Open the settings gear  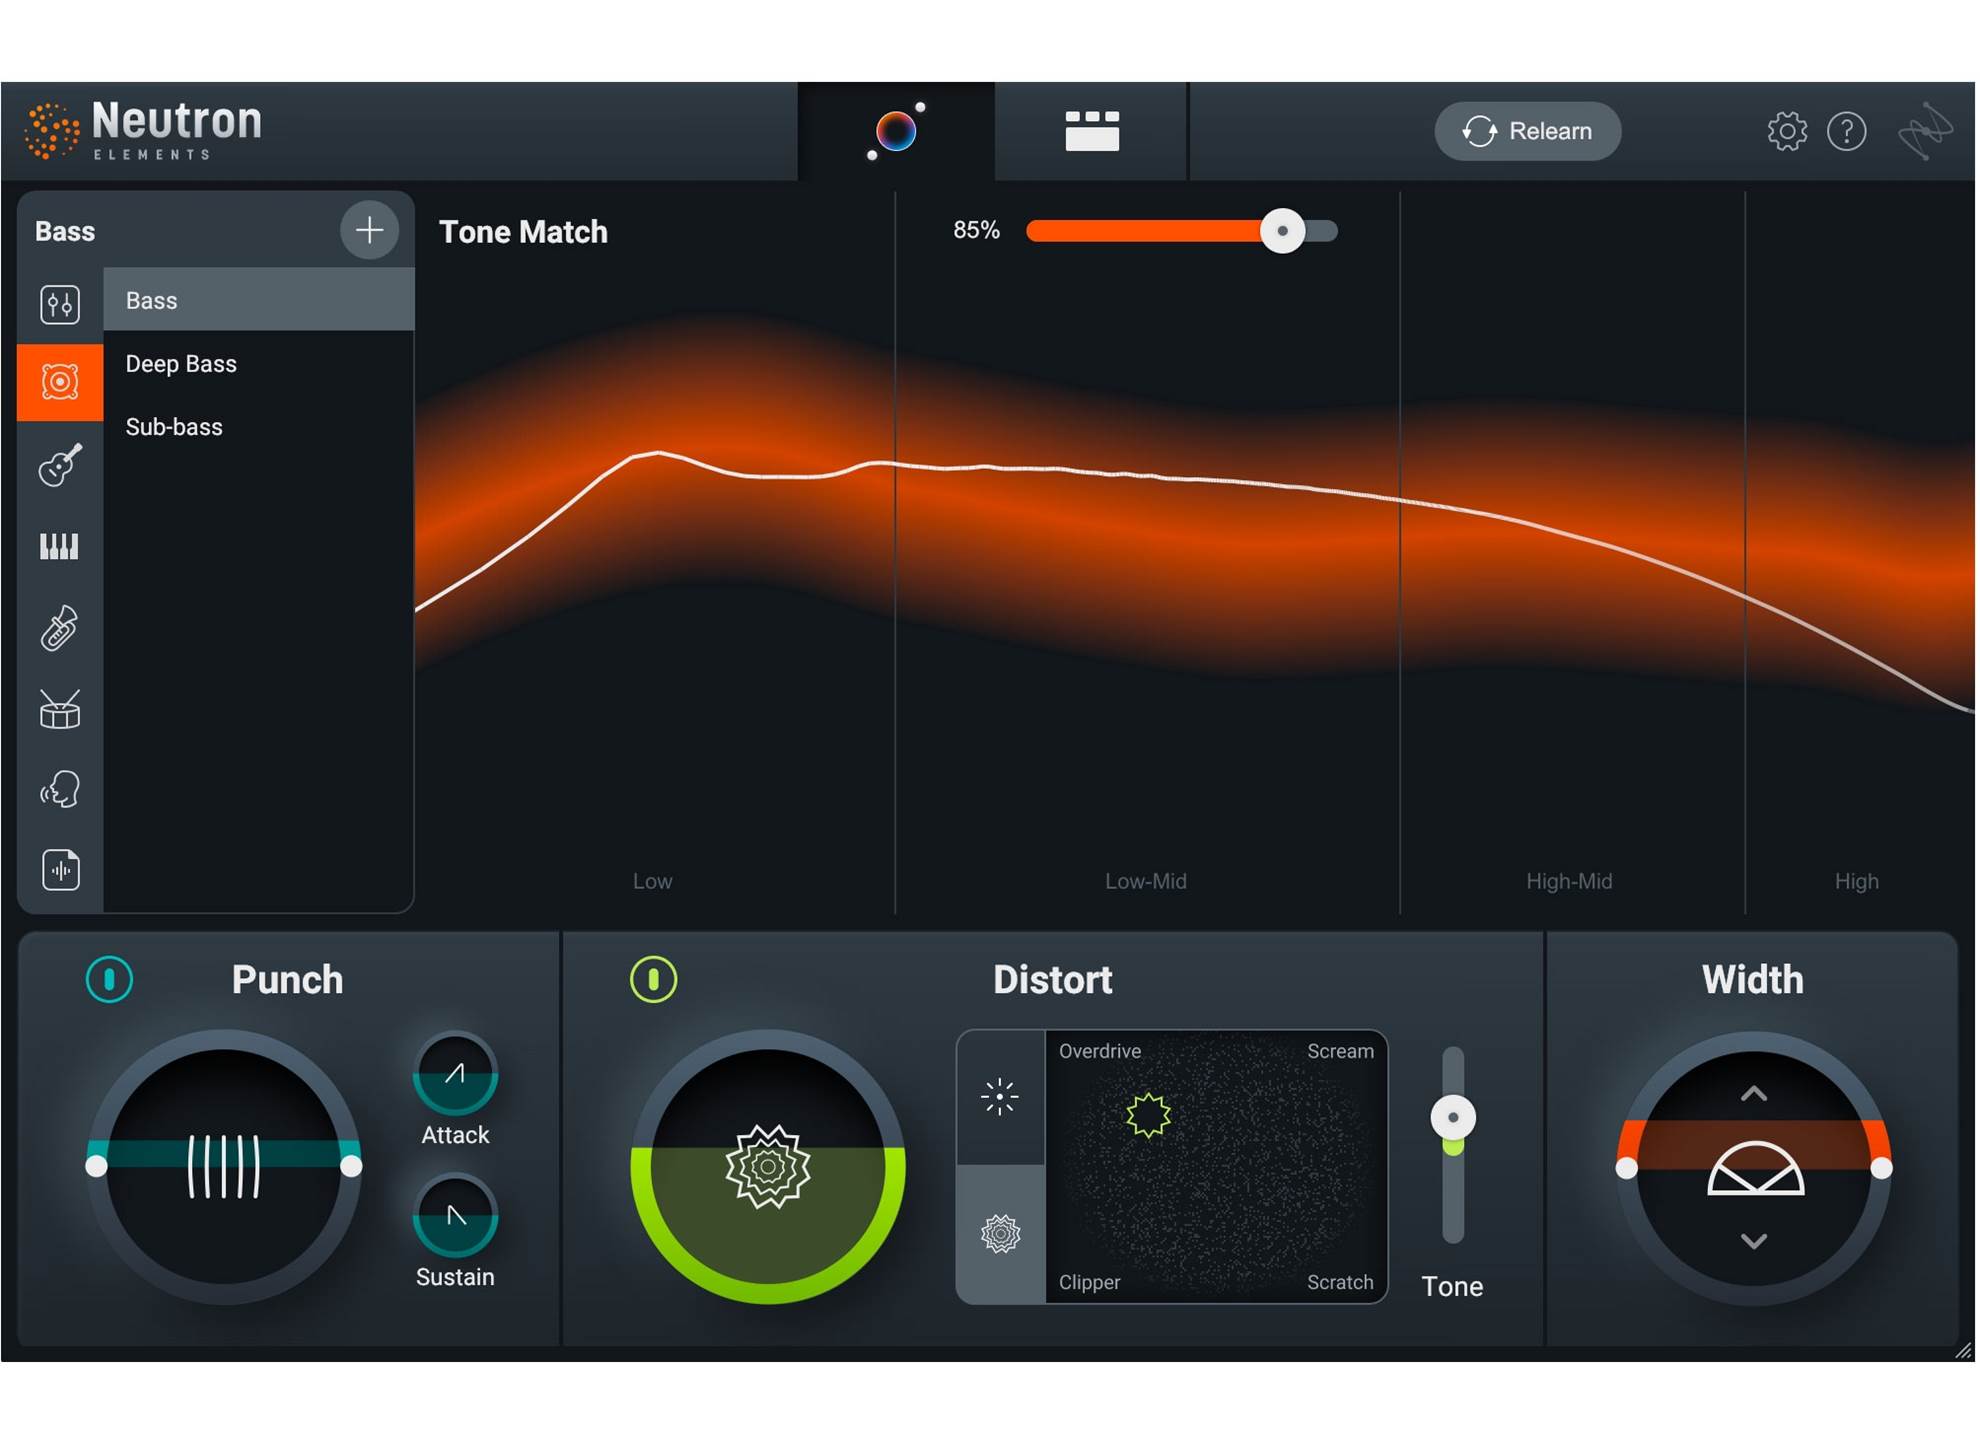coord(1786,131)
